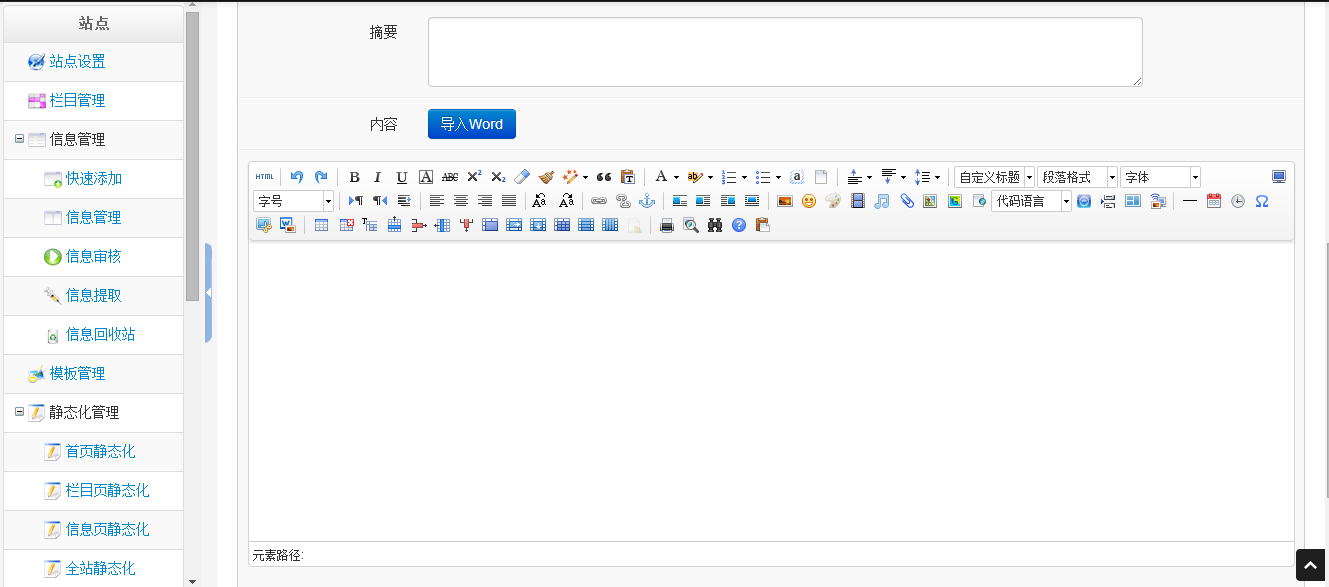Activate the format painter brush
The image size is (1329, 587).
[x=546, y=177]
